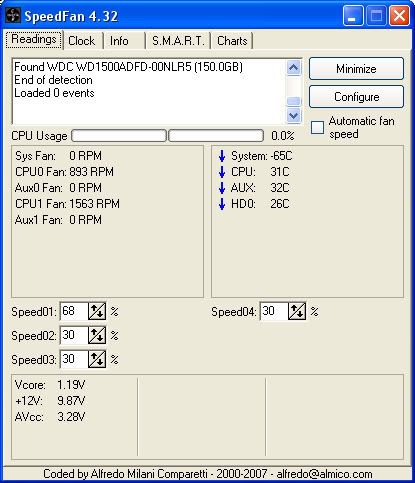Click the log scrollbar up arrow
The image size is (415, 483).
[x=293, y=68]
